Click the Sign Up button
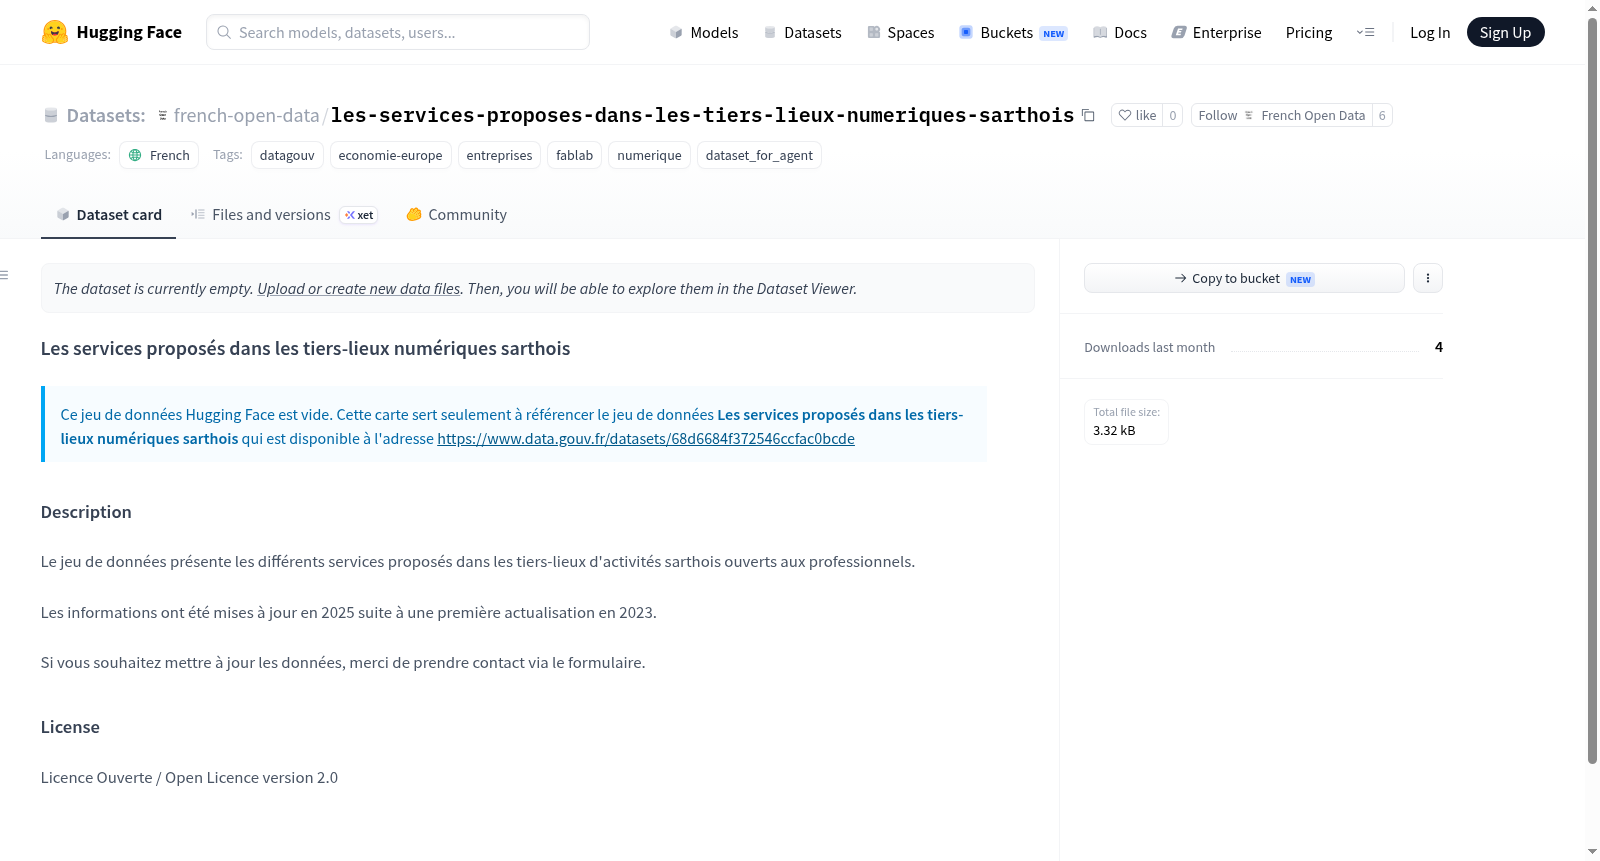This screenshot has width=1600, height=861. (1505, 32)
